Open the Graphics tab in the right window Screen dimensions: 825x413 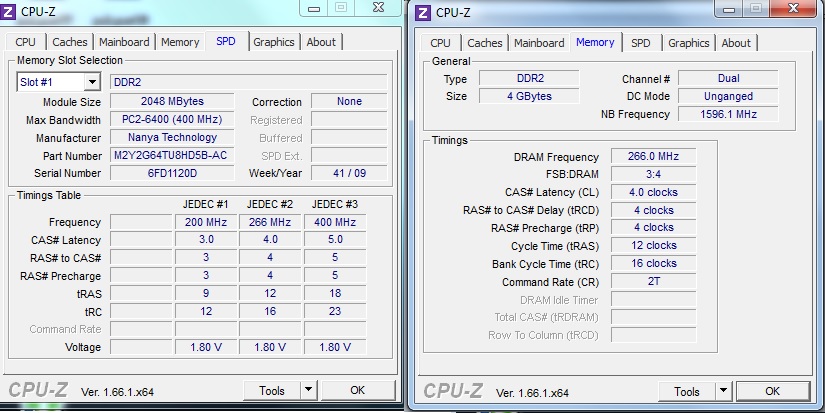pos(689,43)
